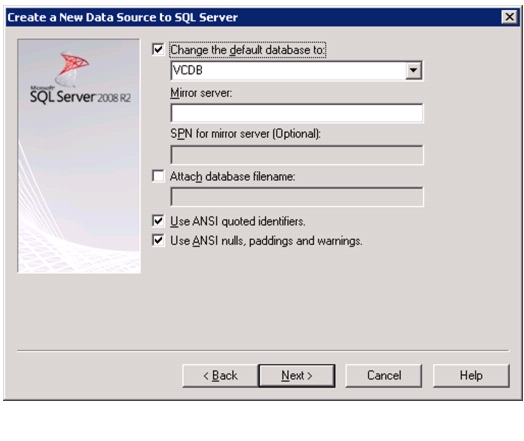524x441 pixels.
Task: Untick Use ANSI nulls, paddings and warnings
Action: pos(158,240)
